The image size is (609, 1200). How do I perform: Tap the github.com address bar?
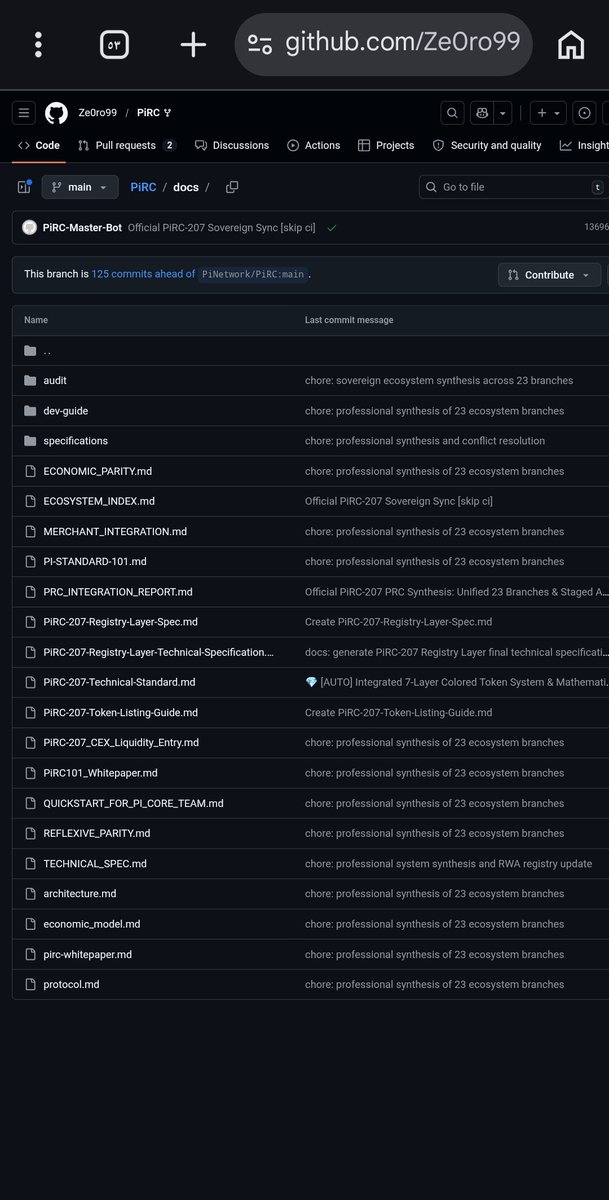pyautogui.click(x=384, y=44)
